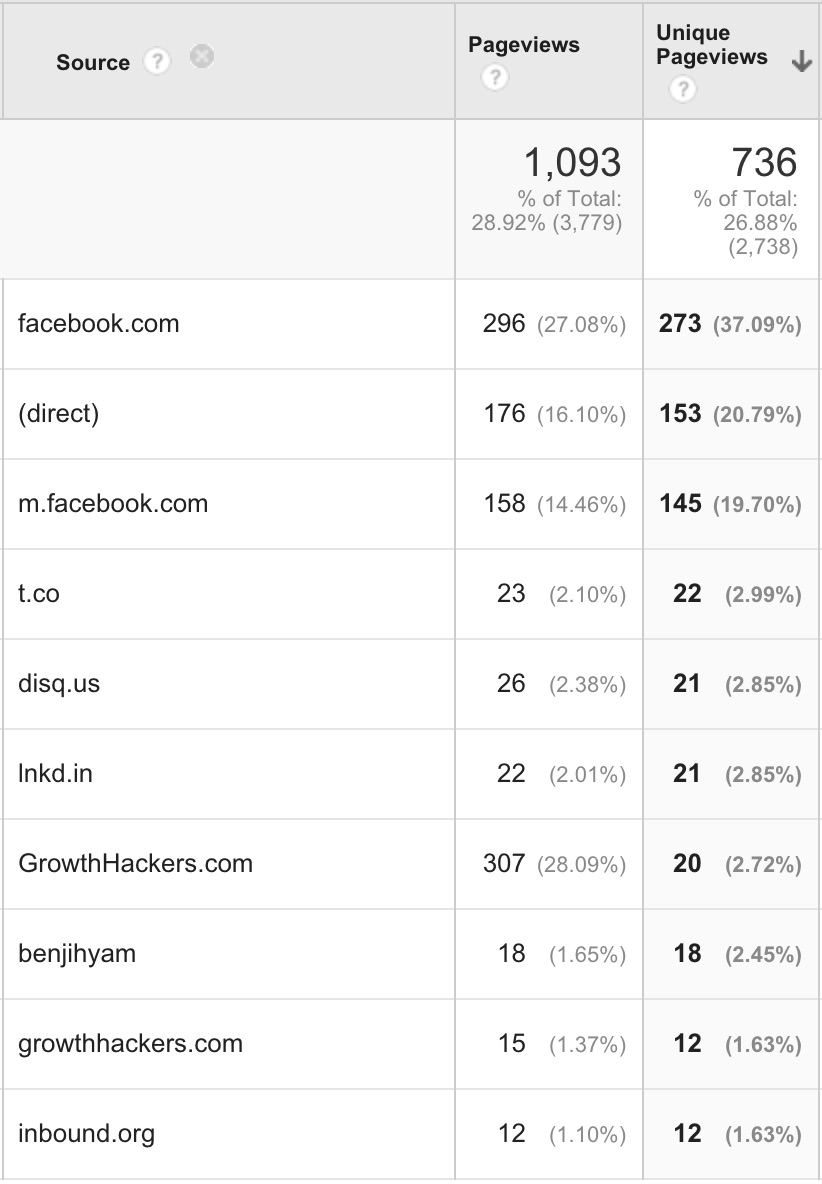Select the m.facebook.com source
The height and width of the screenshot is (1184, 822).
tap(113, 504)
